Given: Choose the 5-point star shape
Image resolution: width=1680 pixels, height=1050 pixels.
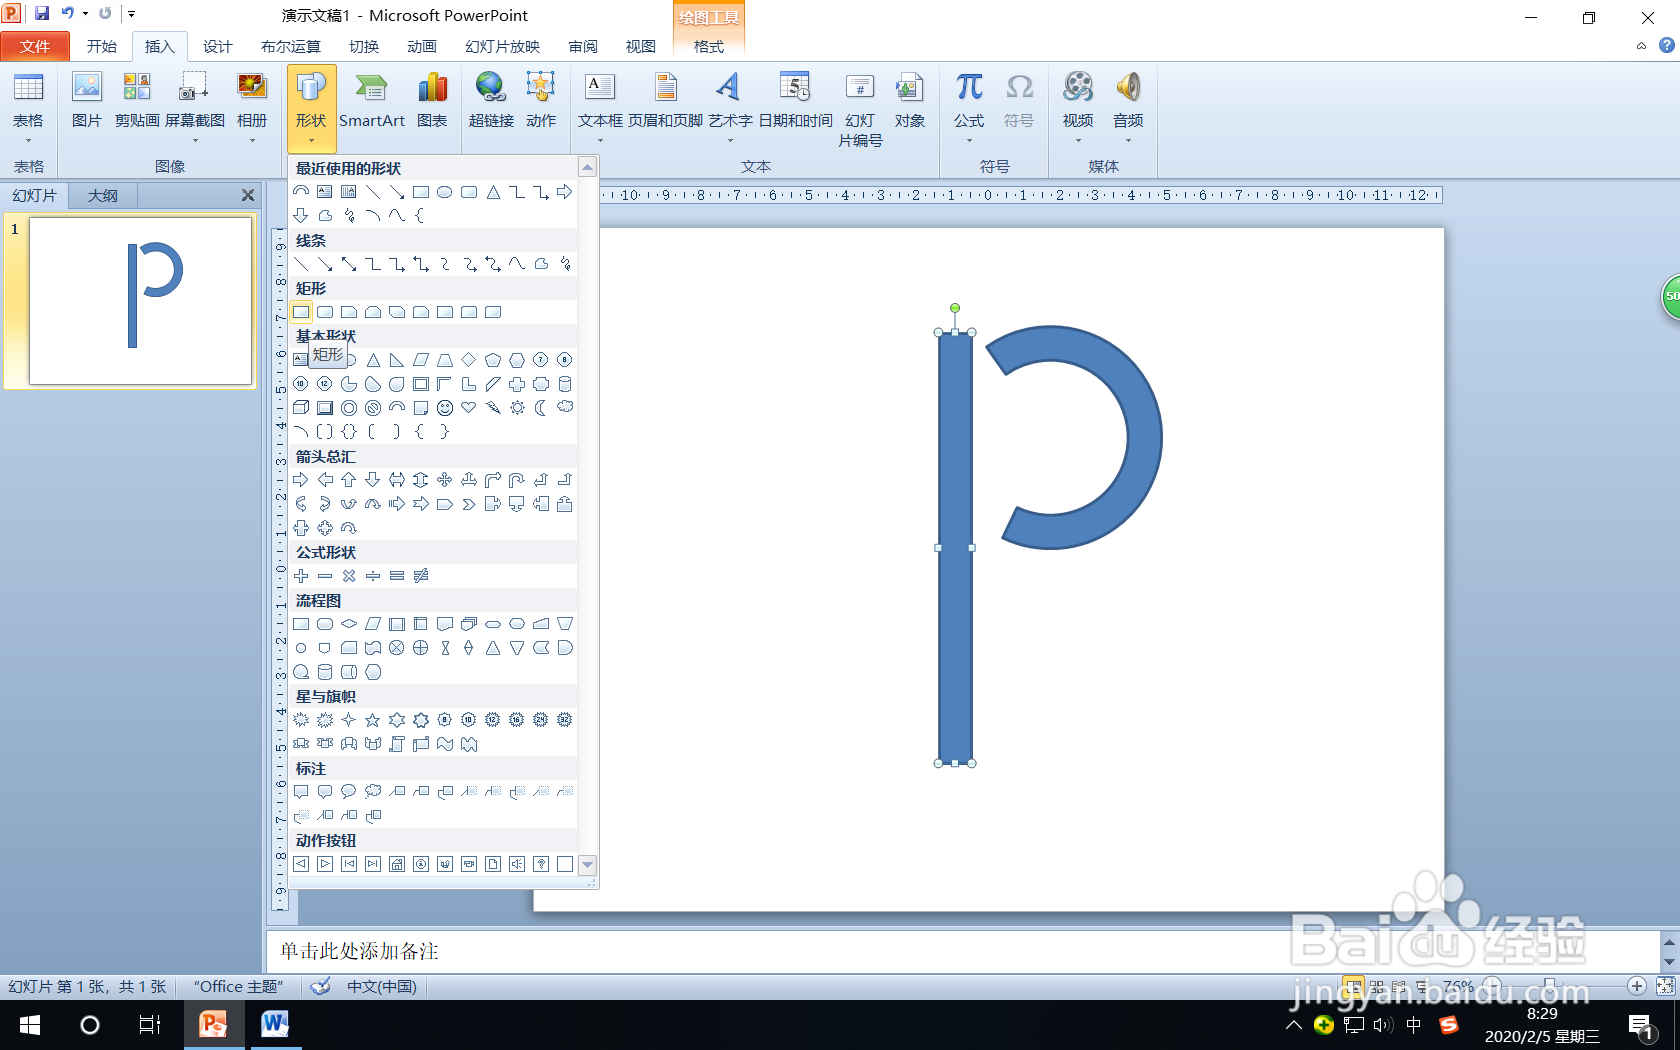Looking at the screenshot, I should point(373,719).
